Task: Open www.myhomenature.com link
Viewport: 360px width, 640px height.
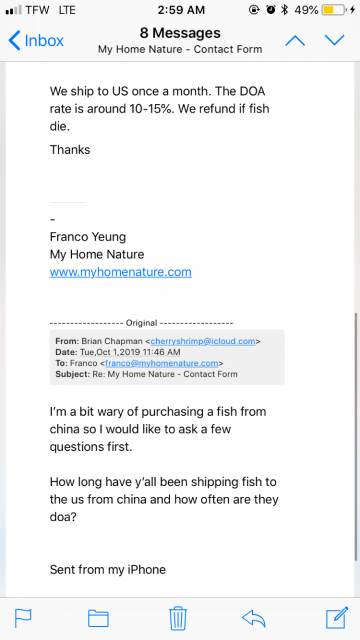Action: coord(120,272)
